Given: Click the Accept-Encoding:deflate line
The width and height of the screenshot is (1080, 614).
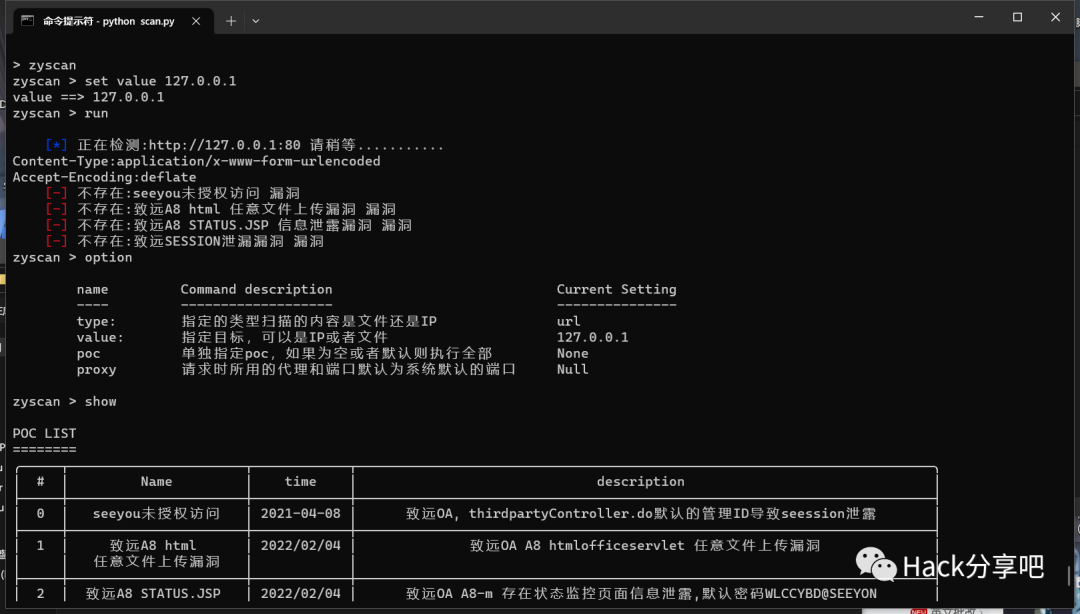Looking at the screenshot, I should tap(104, 177).
